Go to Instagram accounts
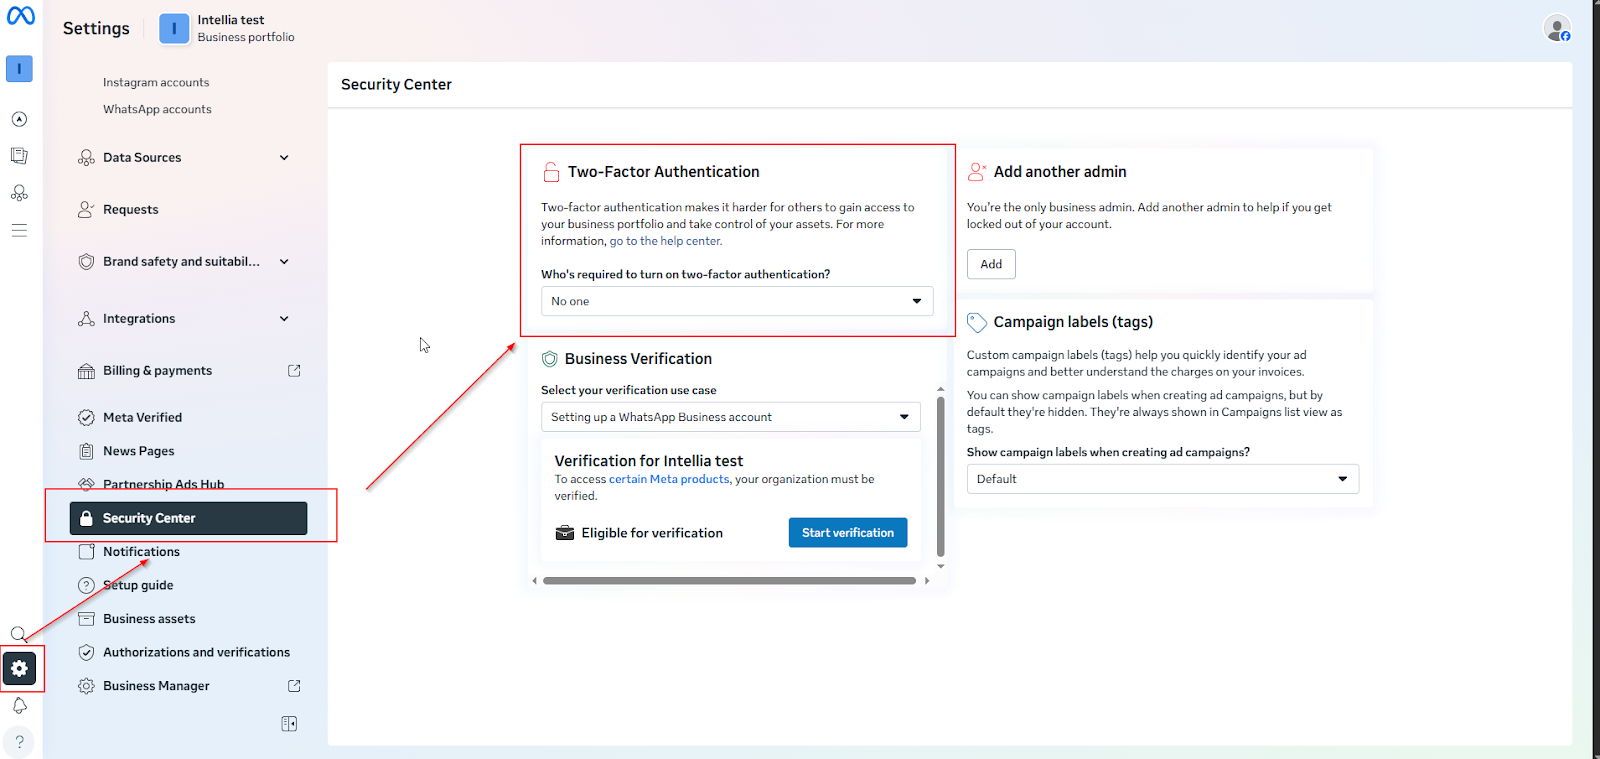 coord(156,83)
